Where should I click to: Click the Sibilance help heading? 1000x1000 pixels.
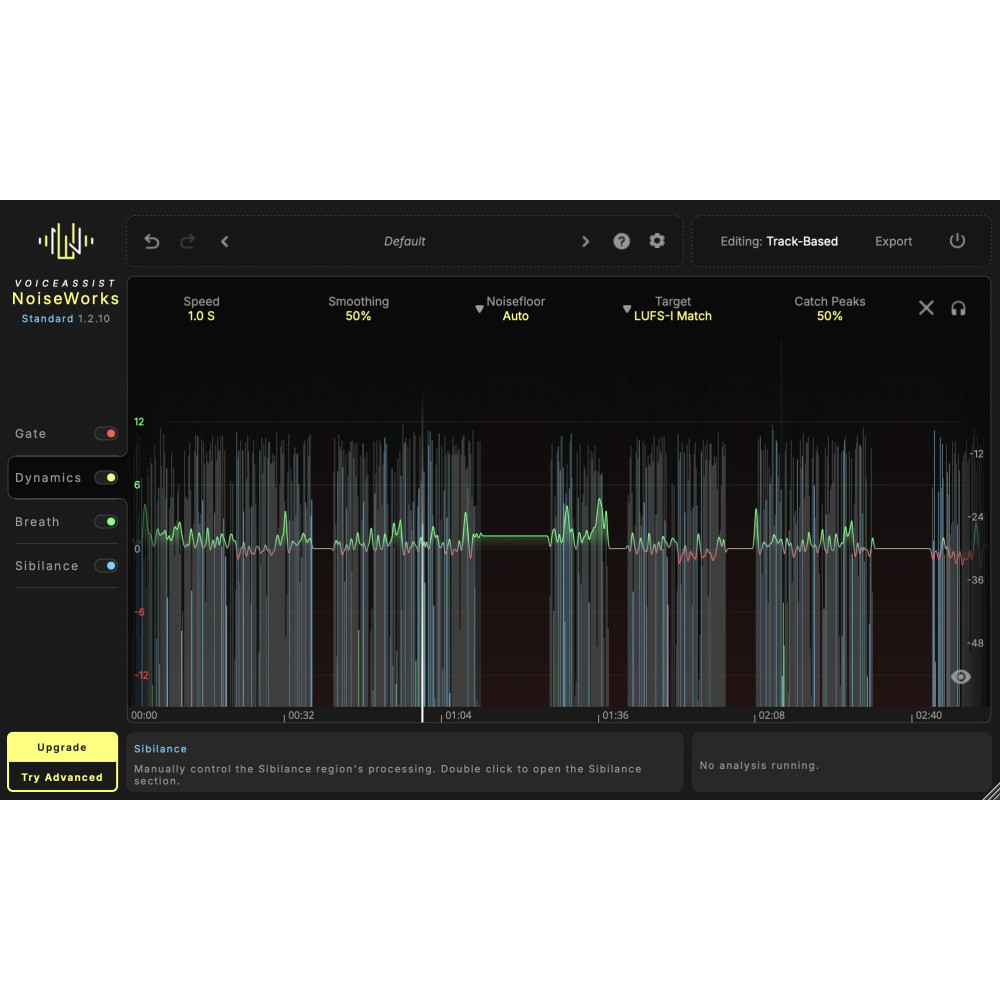point(160,749)
